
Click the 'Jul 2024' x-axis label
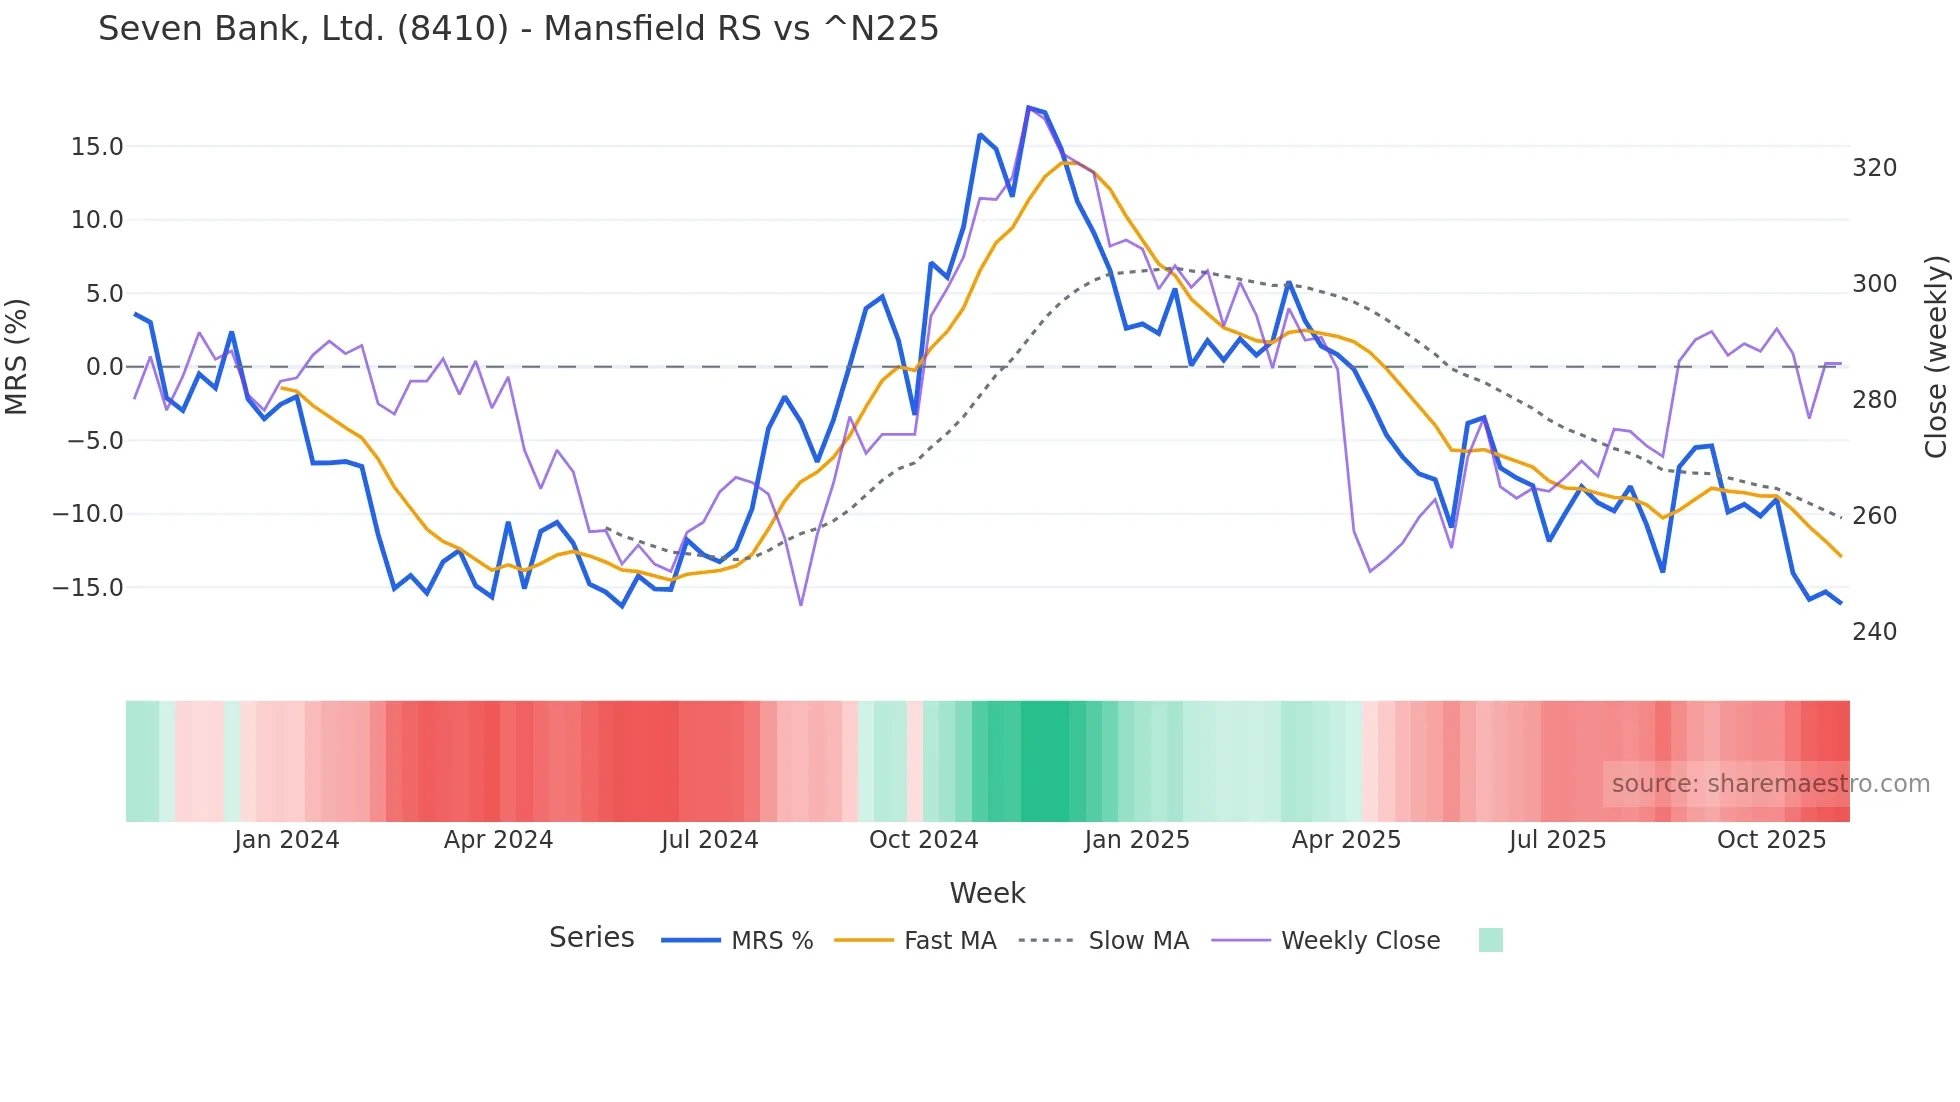click(x=710, y=839)
